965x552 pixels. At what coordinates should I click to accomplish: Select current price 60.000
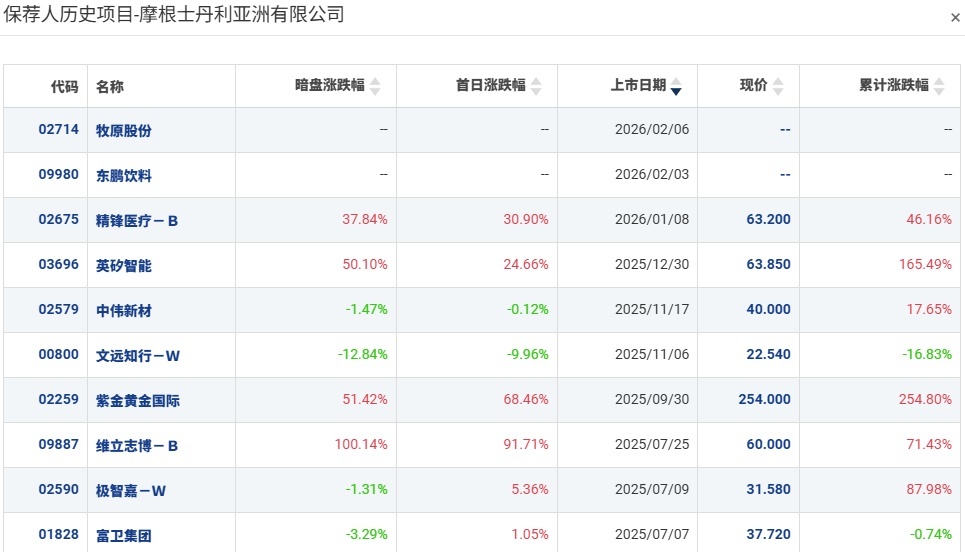(x=768, y=444)
